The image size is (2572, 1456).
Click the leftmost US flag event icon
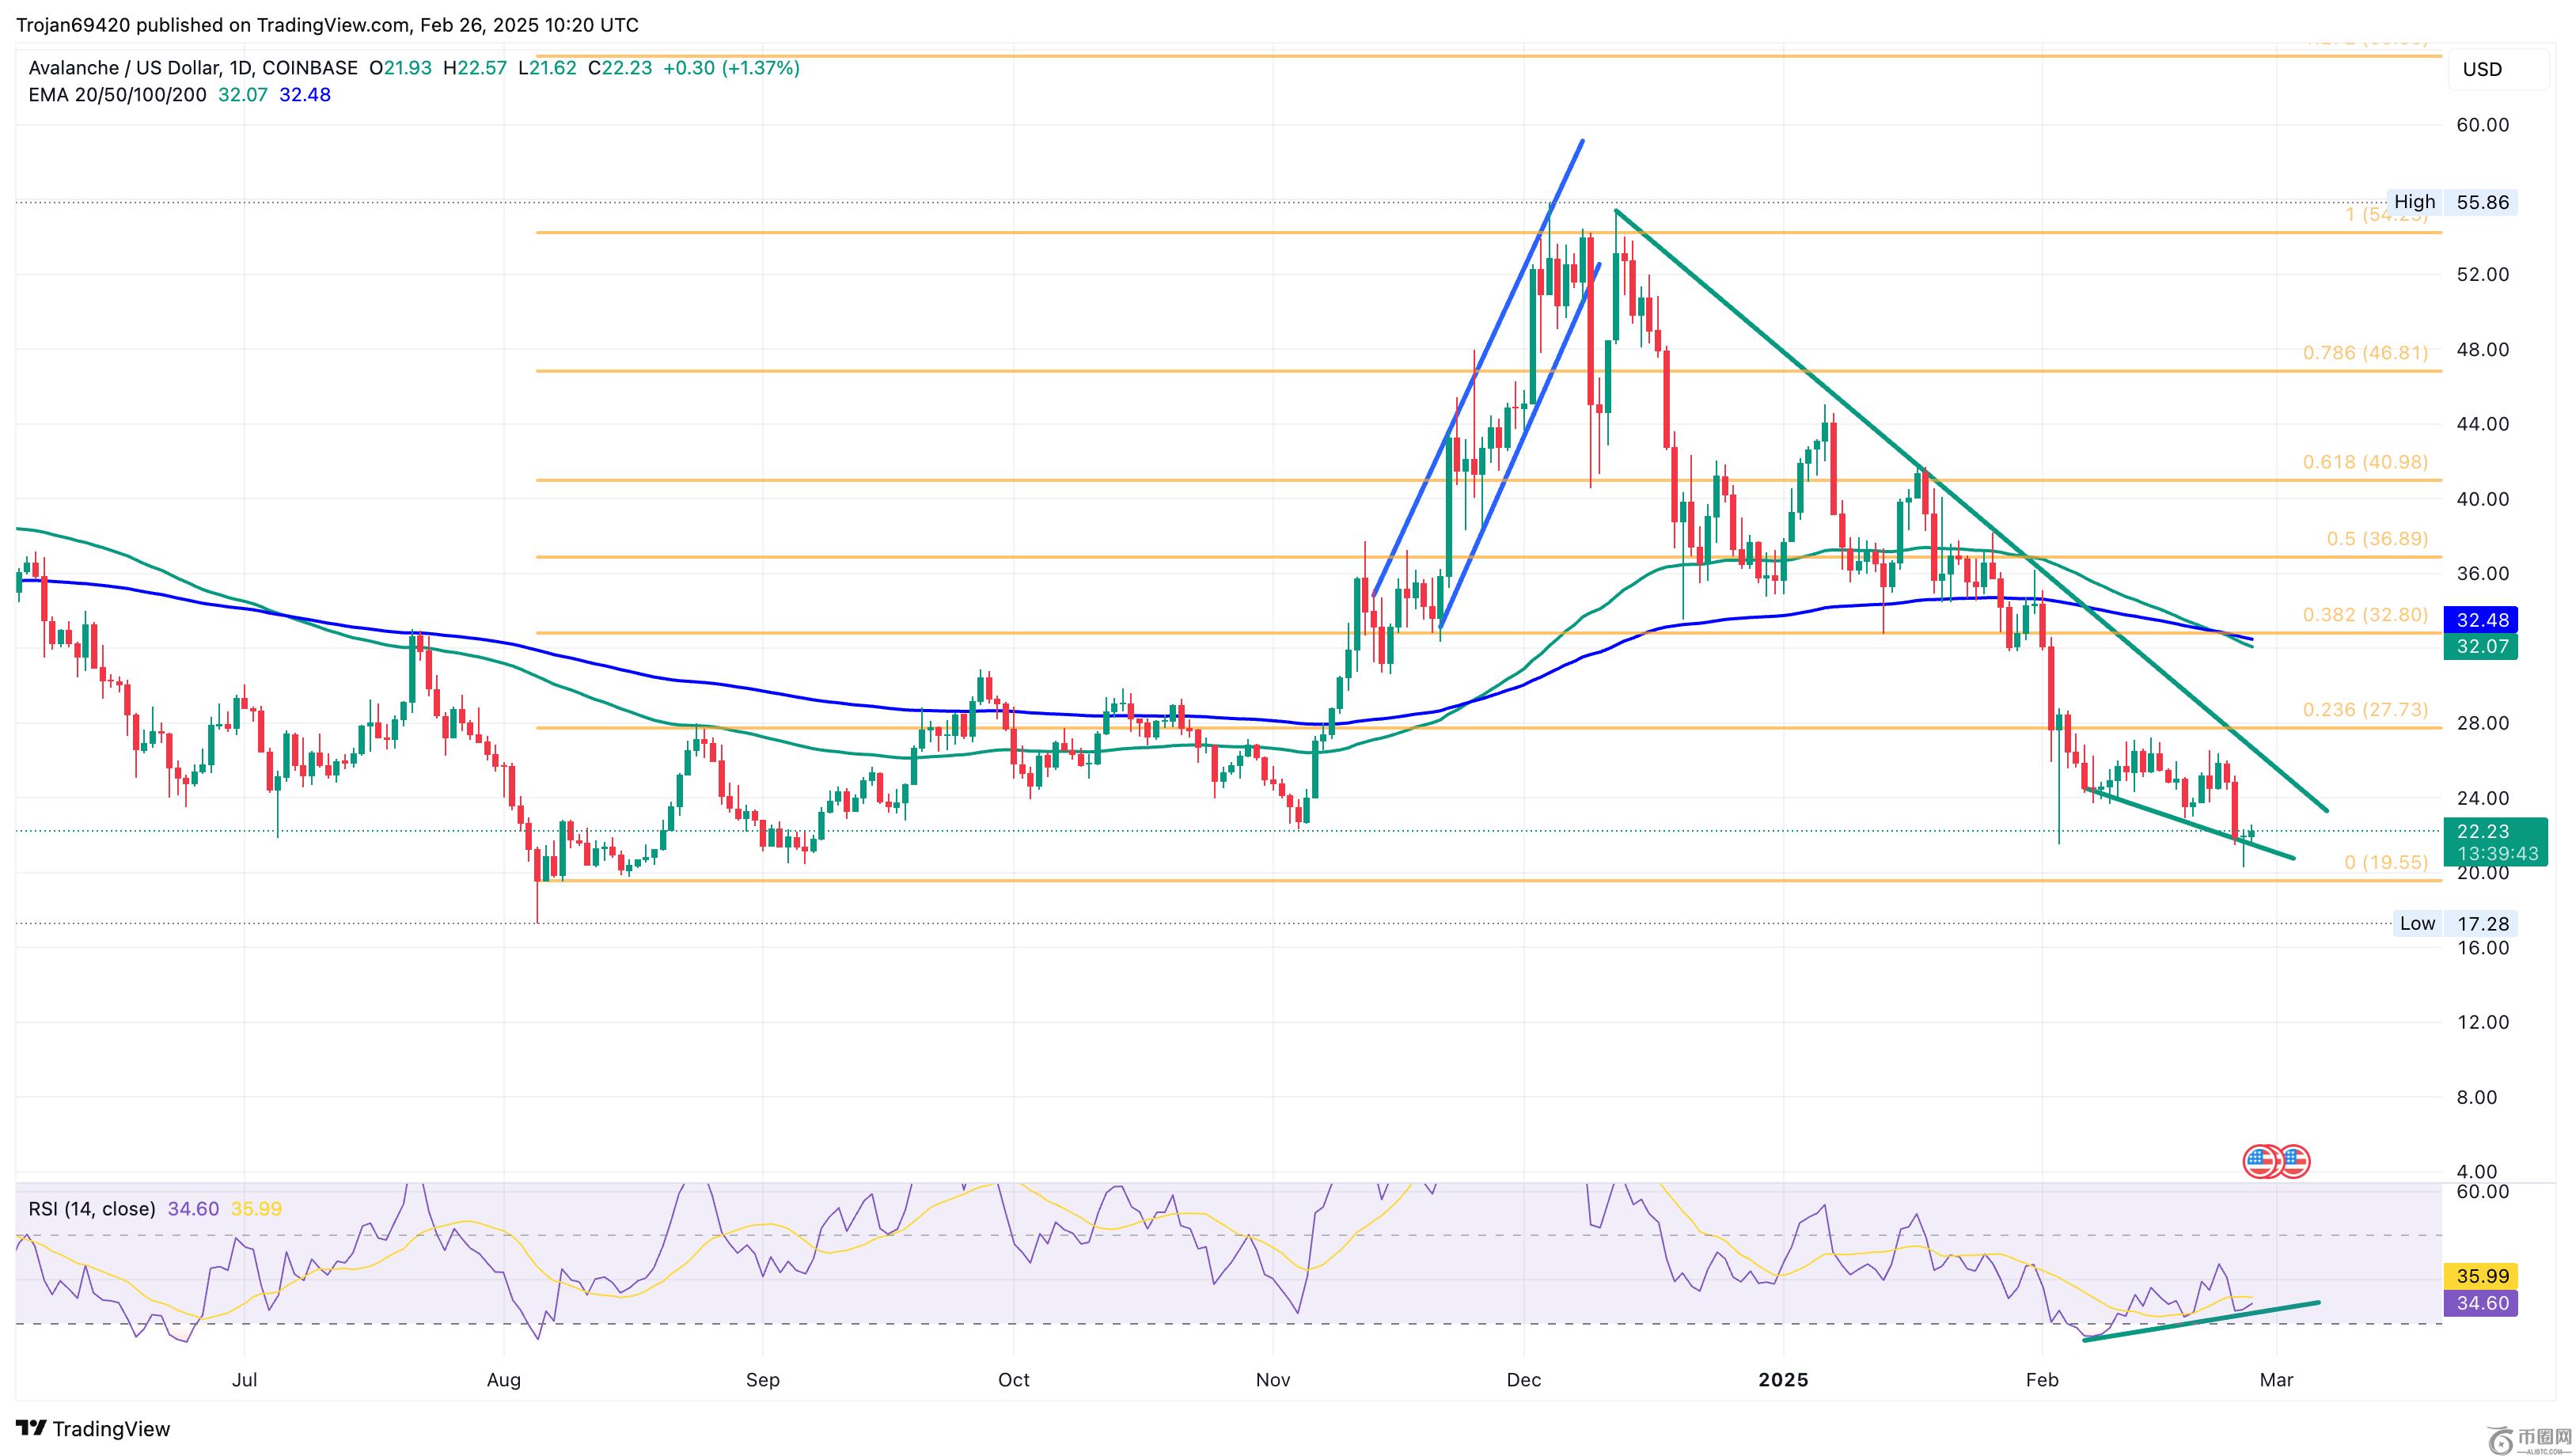[2259, 1161]
